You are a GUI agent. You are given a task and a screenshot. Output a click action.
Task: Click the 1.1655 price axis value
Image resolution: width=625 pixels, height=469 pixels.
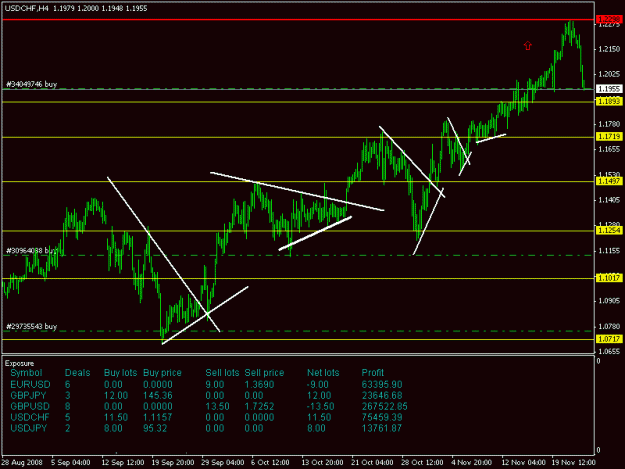[x=609, y=149]
